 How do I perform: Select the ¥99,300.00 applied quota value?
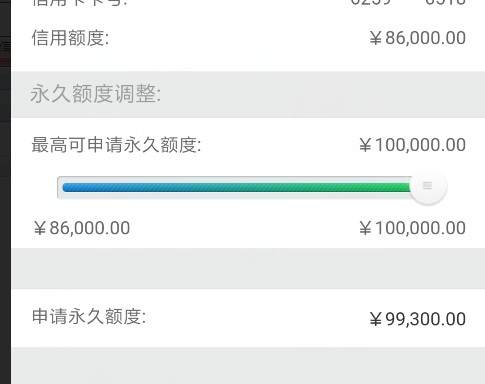pyautogui.click(x=418, y=319)
